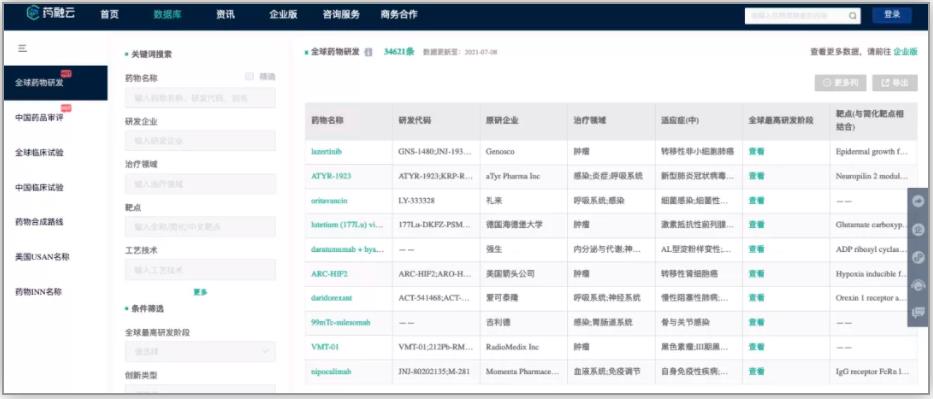Click info icon next to 全球药物研发 title
This screenshot has width=933, height=399.
[x=368, y=52]
